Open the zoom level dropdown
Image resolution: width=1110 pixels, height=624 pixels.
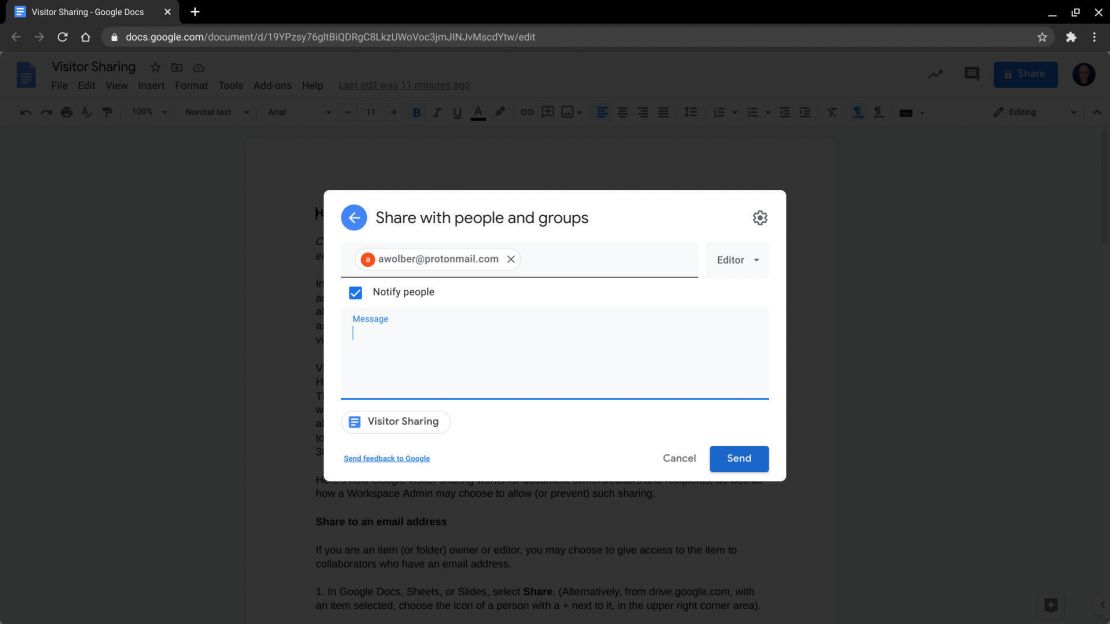[x=148, y=112]
